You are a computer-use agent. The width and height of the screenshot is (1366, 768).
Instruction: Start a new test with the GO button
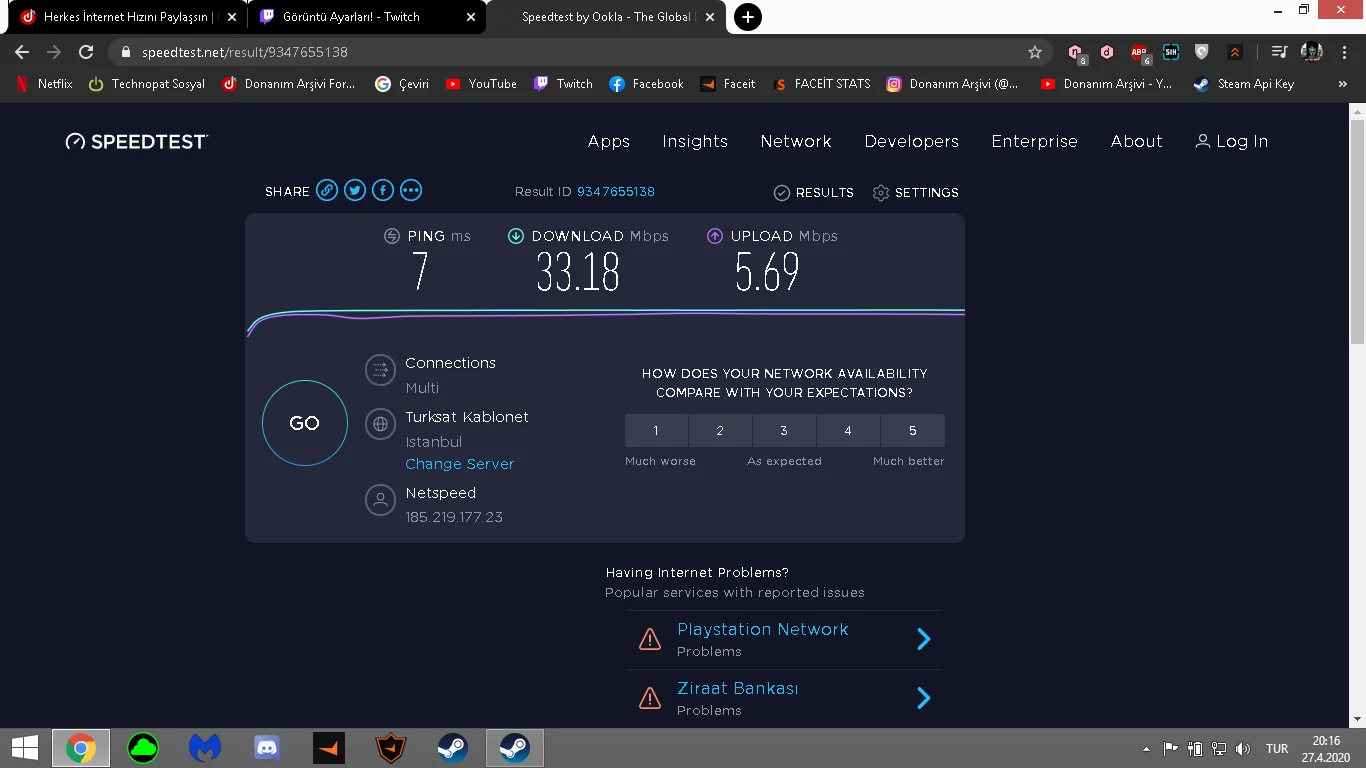coord(305,423)
